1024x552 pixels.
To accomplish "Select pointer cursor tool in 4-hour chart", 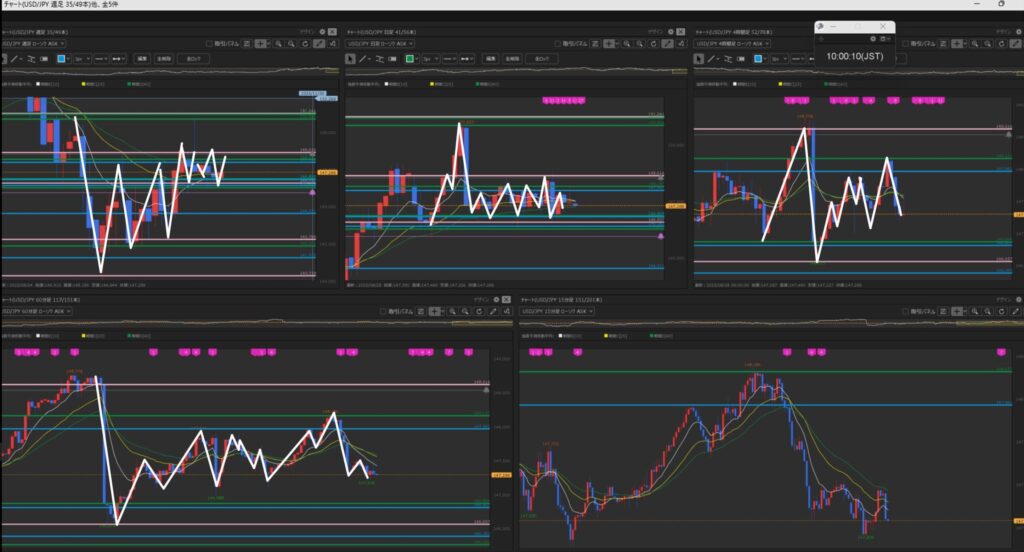I will (699, 59).
